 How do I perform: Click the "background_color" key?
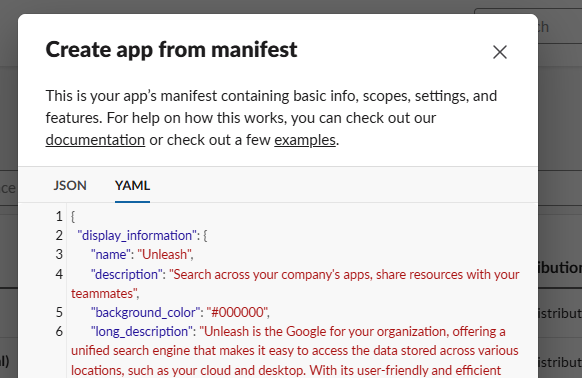[x=145, y=313]
